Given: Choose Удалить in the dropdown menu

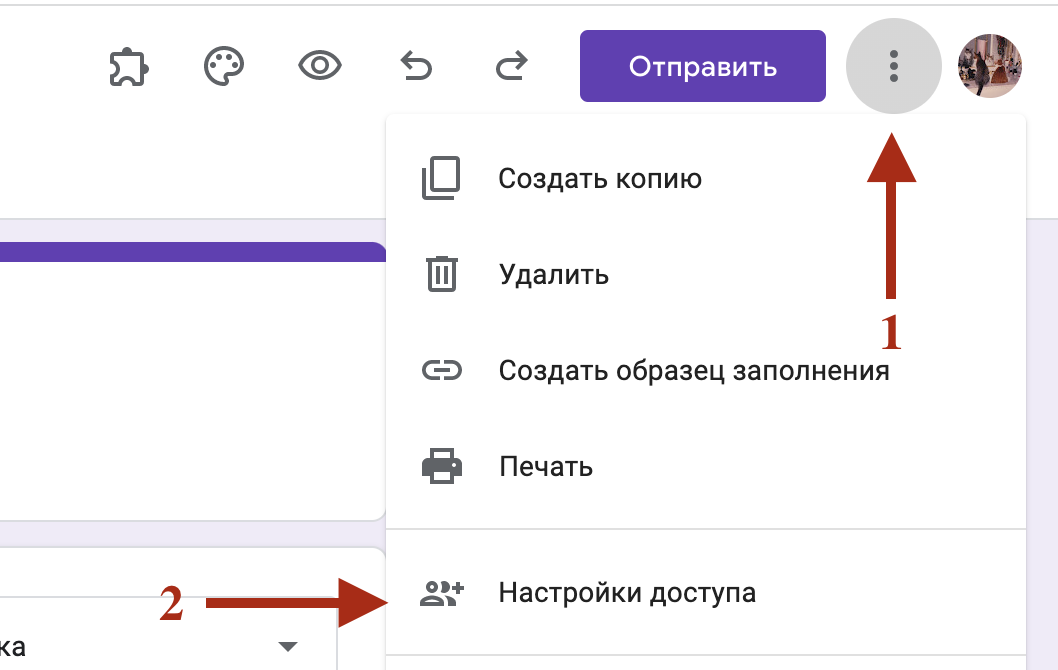Looking at the screenshot, I should click(553, 274).
